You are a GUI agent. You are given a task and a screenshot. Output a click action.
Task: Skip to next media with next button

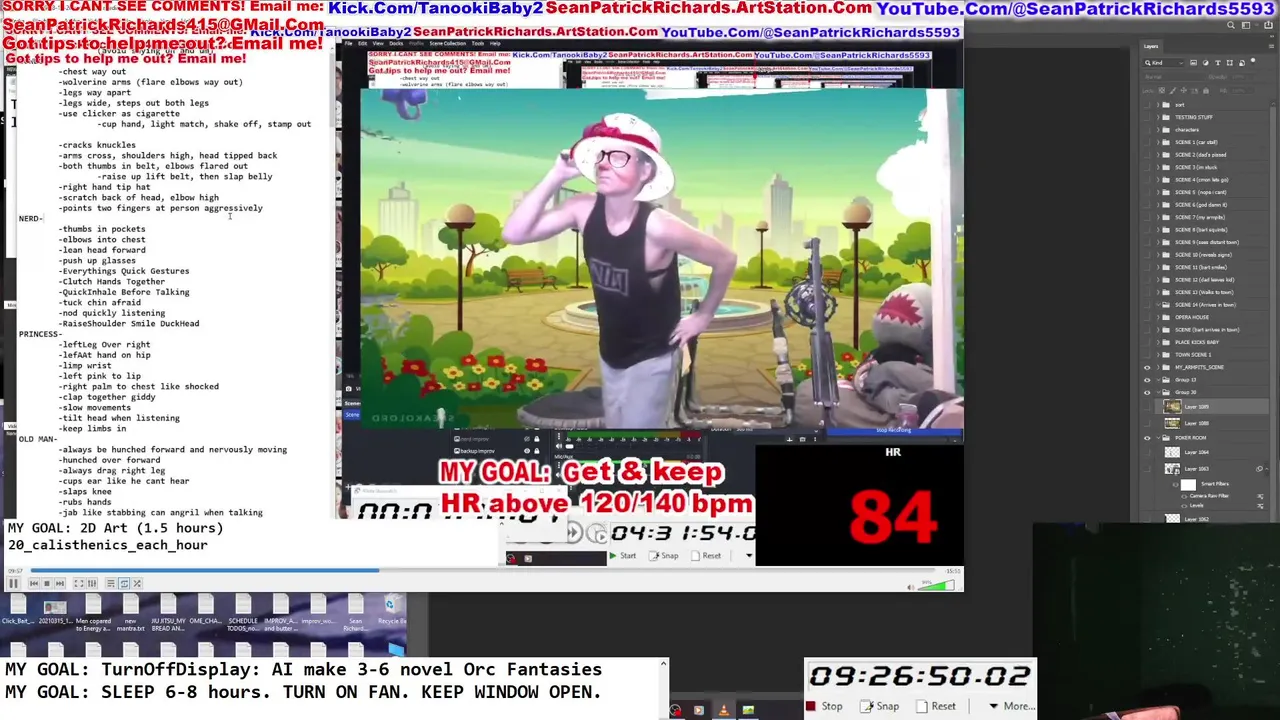60,583
